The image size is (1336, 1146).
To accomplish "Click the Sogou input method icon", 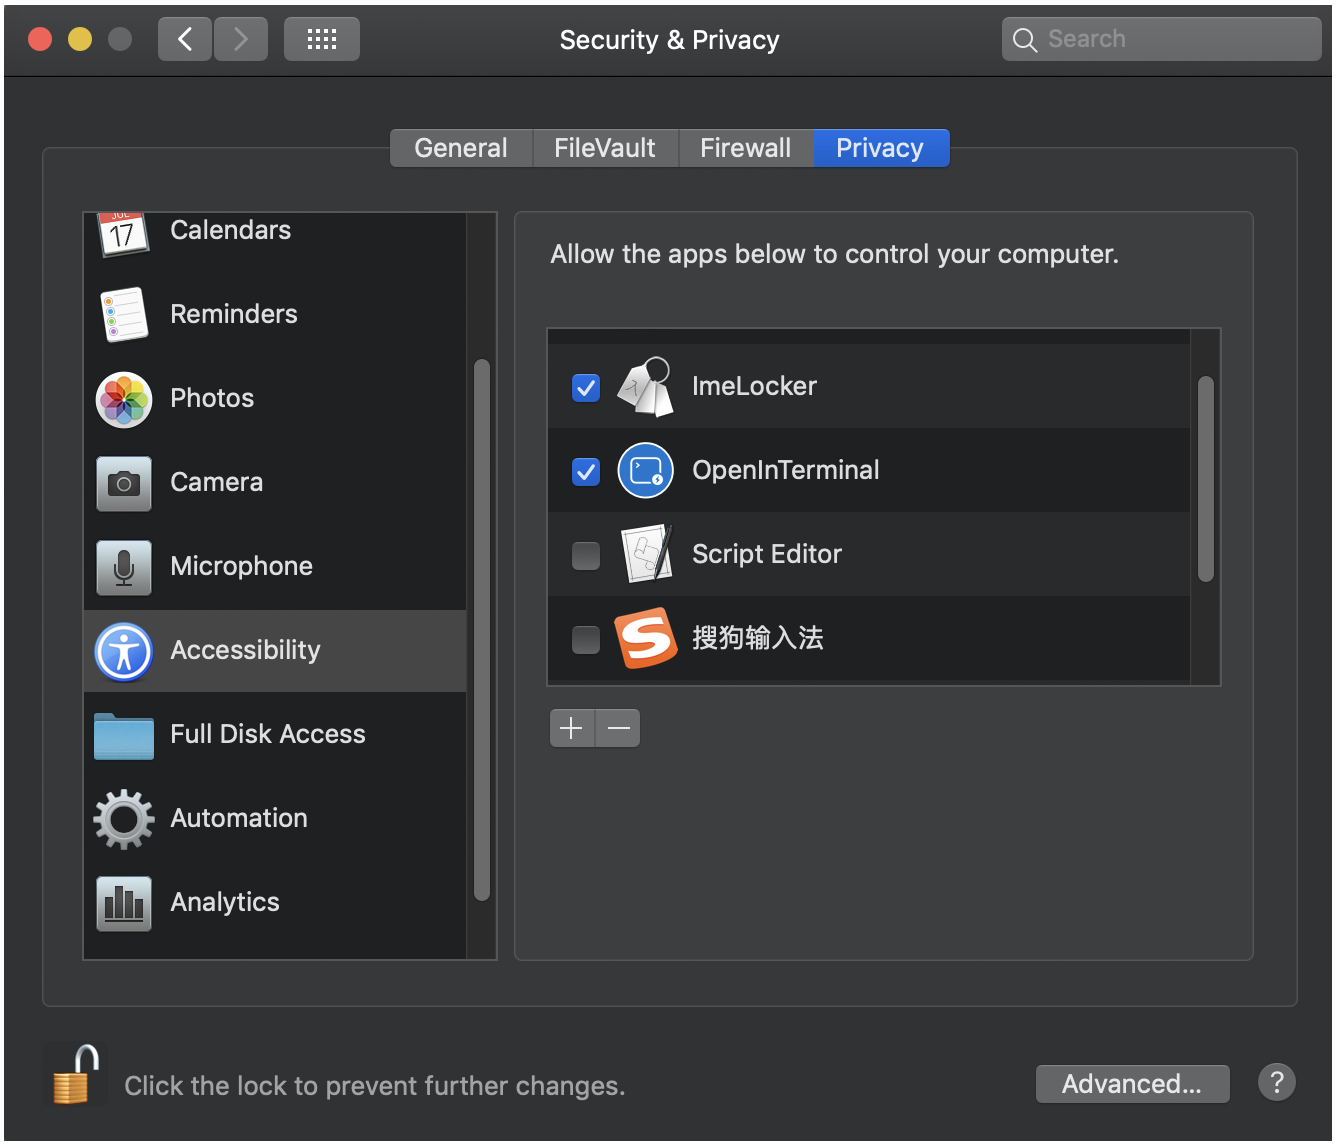I will click(x=645, y=637).
